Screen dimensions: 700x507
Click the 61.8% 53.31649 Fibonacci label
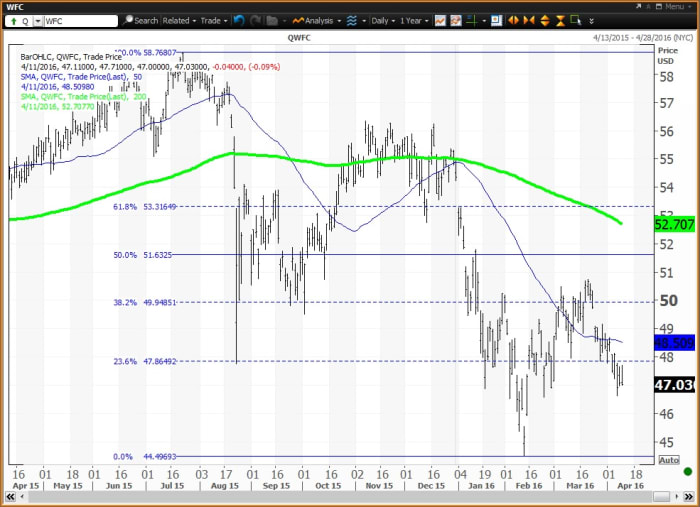tap(145, 207)
